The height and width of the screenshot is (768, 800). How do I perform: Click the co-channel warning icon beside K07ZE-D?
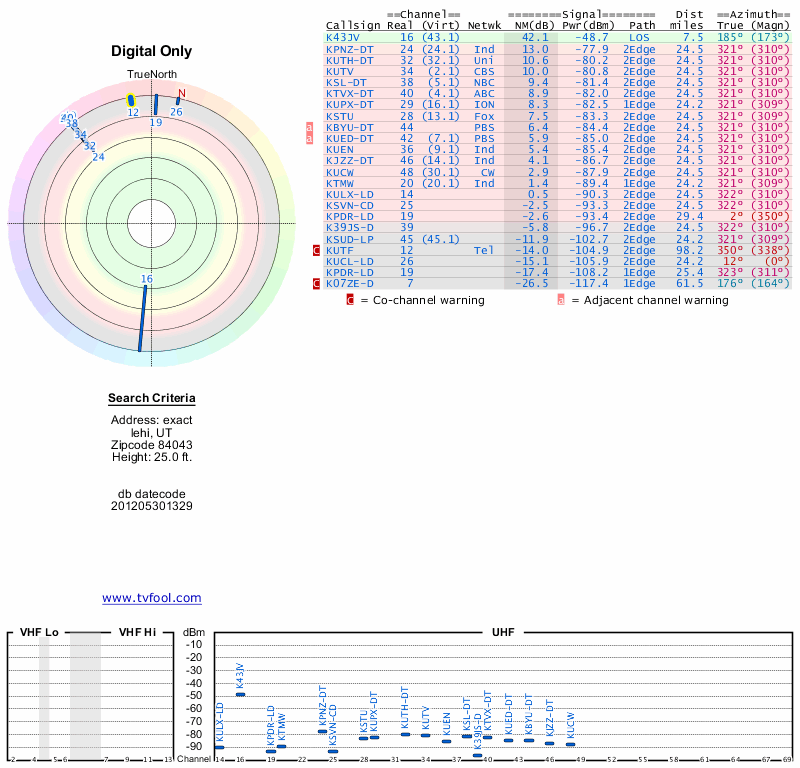tap(316, 284)
